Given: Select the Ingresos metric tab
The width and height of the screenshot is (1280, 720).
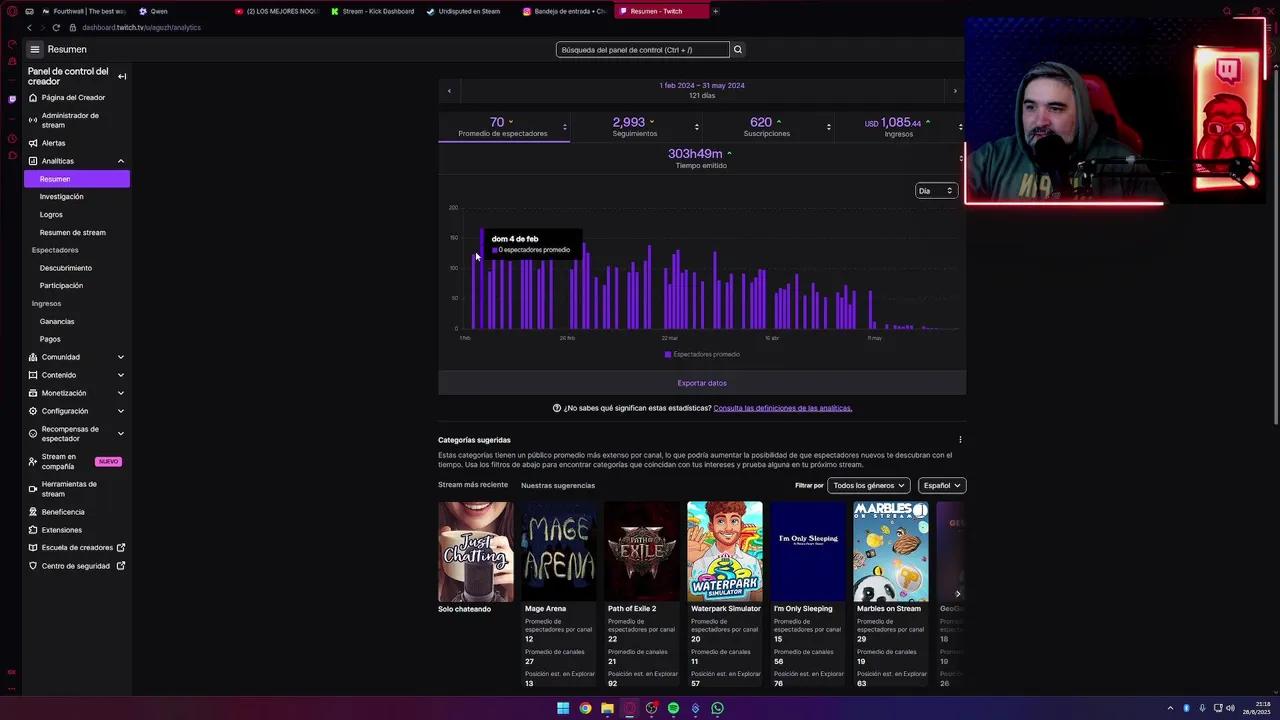Looking at the screenshot, I should (899, 127).
